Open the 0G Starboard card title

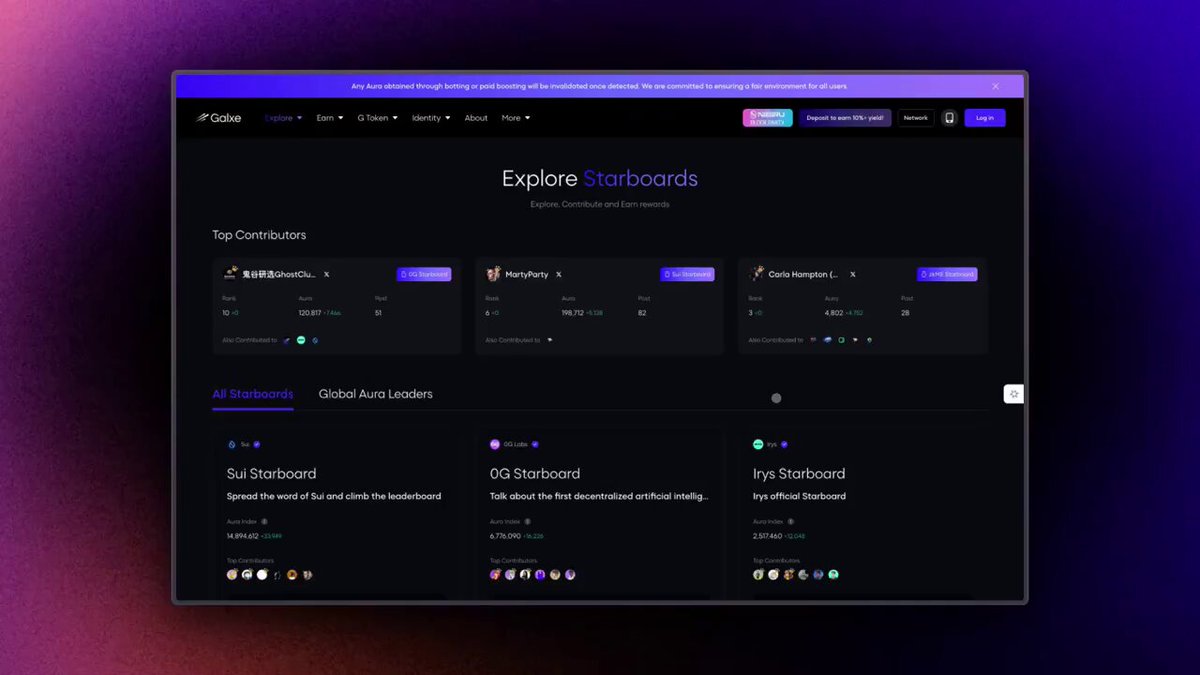[535, 474]
